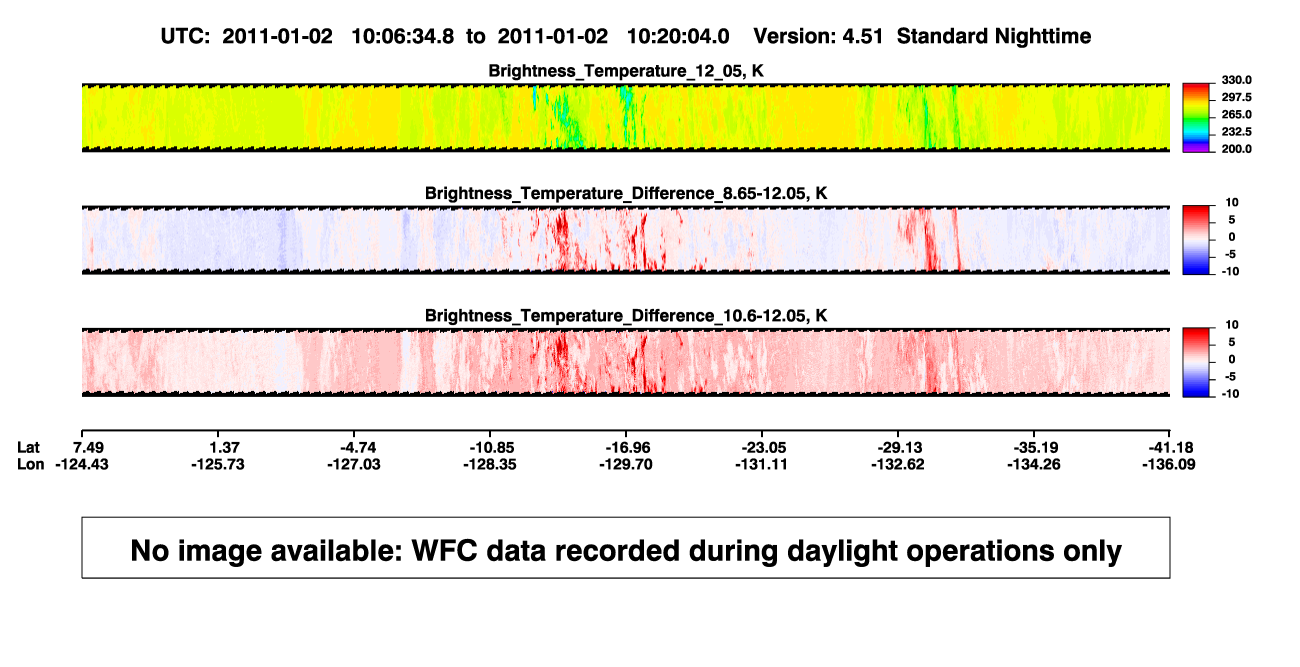The width and height of the screenshot is (1300, 667).
Task: Click the 12.05 brightness temperature strip image
Action: pos(625,117)
